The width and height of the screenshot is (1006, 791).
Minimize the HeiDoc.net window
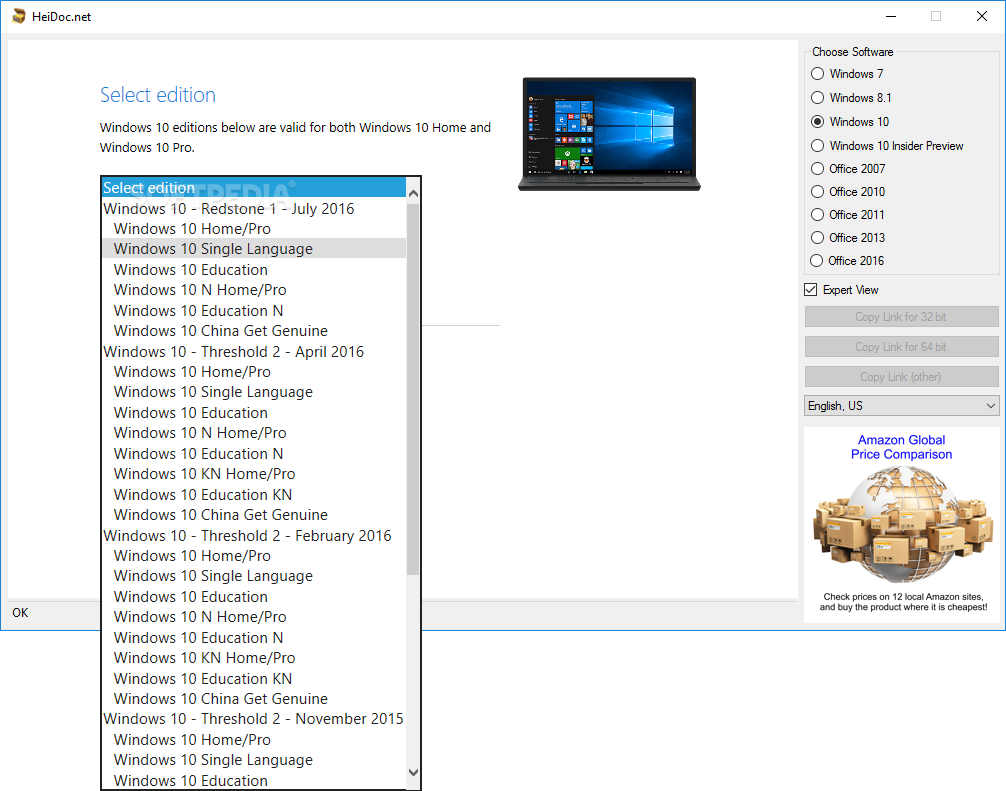[x=891, y=16]
